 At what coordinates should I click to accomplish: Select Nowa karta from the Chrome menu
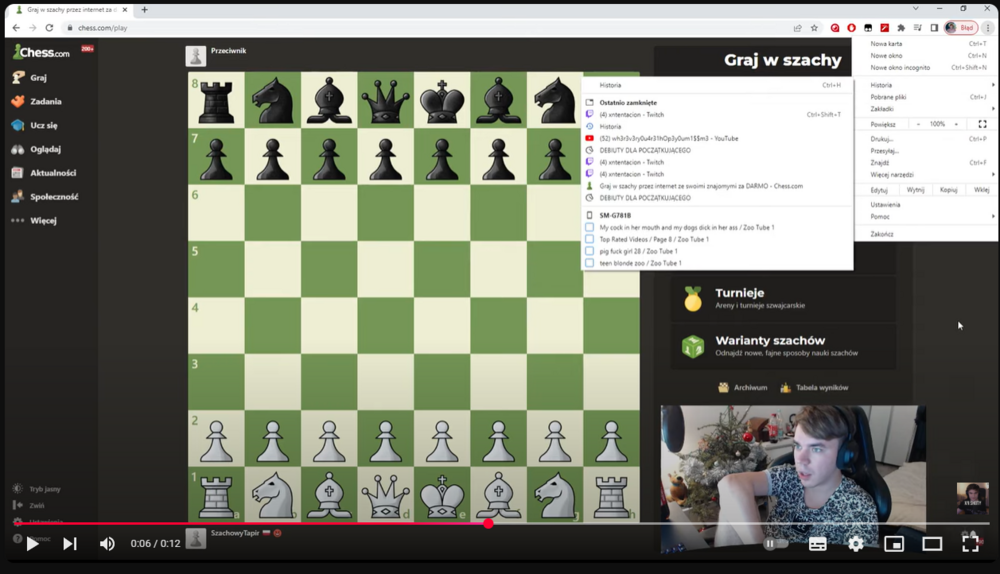927,44
